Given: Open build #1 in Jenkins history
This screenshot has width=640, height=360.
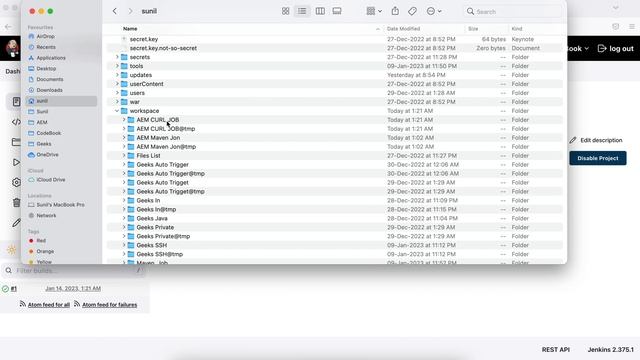Looking at the screenshot, I should click(x=13, y=289).
